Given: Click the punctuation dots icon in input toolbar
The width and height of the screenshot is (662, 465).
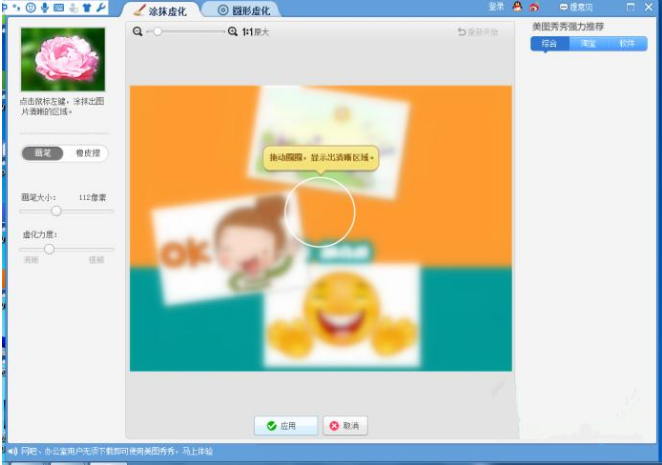Looking at the screenshot, I should (17, 7).
